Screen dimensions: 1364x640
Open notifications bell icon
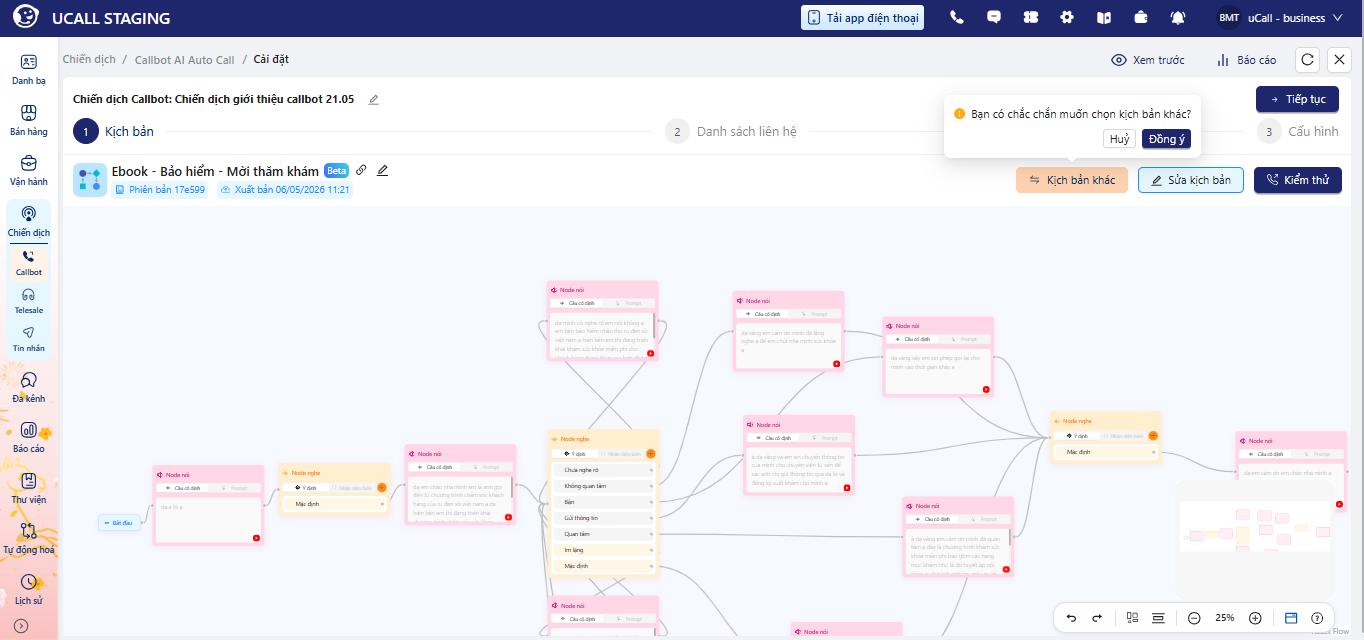pos(1178,17)
